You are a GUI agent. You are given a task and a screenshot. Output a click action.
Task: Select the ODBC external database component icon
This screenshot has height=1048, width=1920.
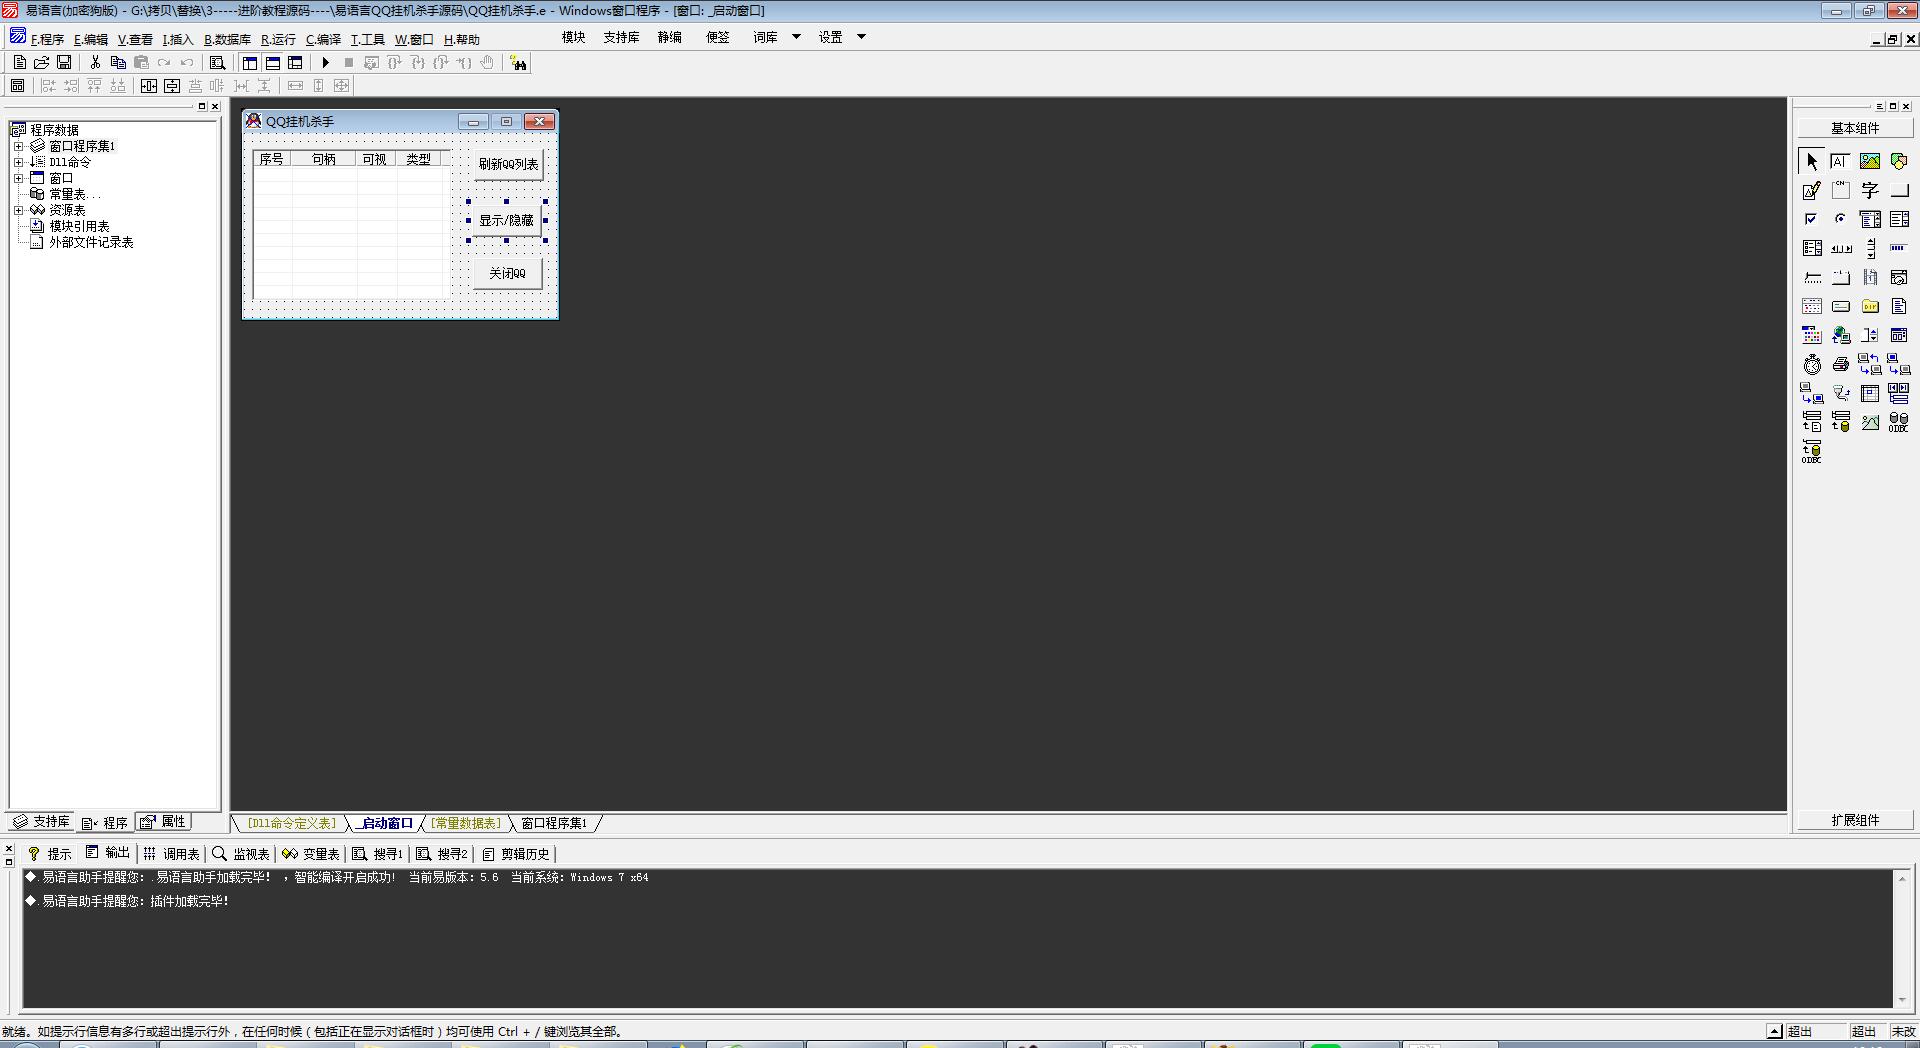point(1898,422)
